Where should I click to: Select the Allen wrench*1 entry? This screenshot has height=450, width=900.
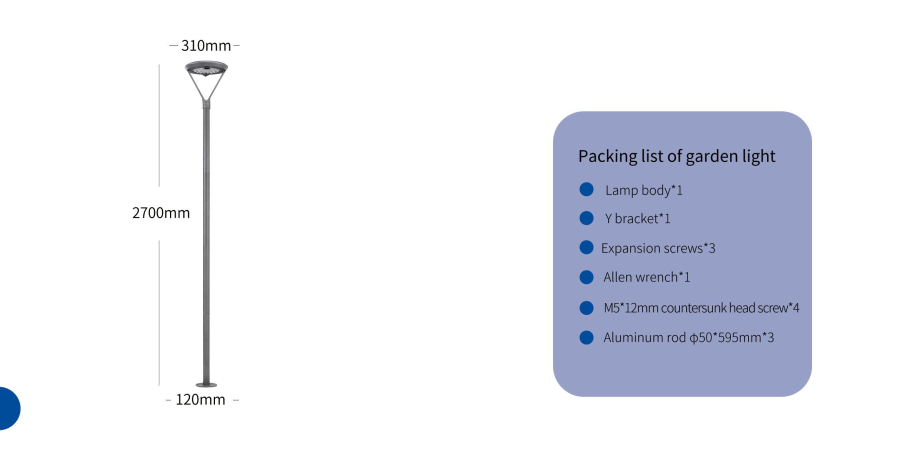pyautogui.click(x=647, y=277)
